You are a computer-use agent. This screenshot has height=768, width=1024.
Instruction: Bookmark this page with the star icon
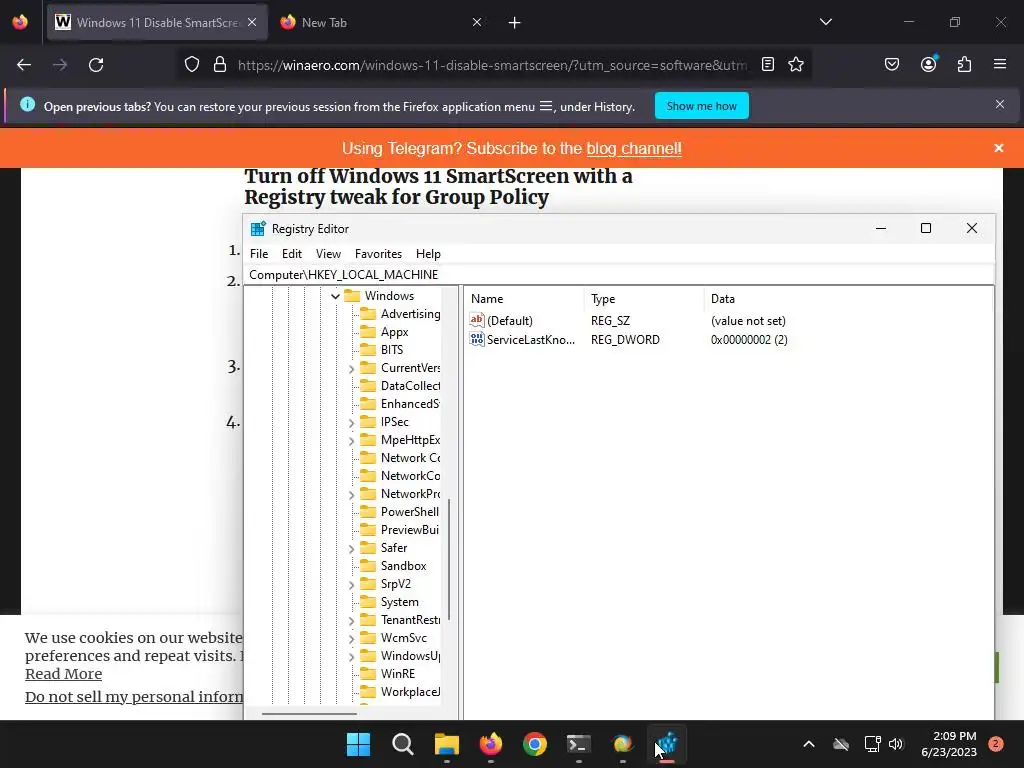click(x=796, y=65)
